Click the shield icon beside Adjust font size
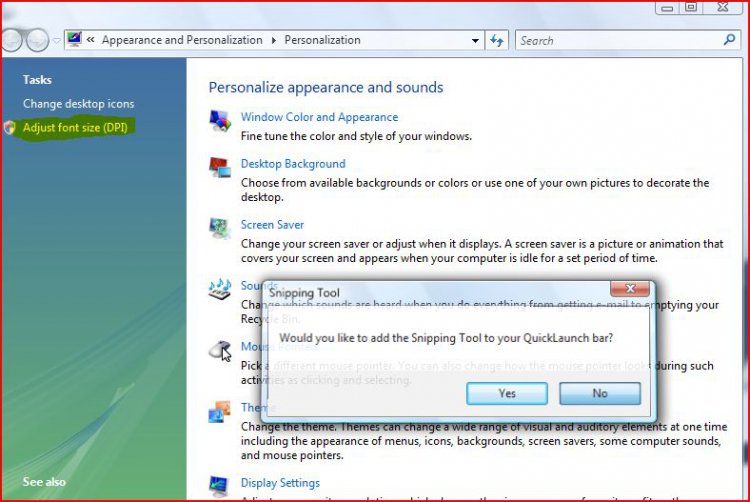 pyautogui.click(x=10, y=127)
